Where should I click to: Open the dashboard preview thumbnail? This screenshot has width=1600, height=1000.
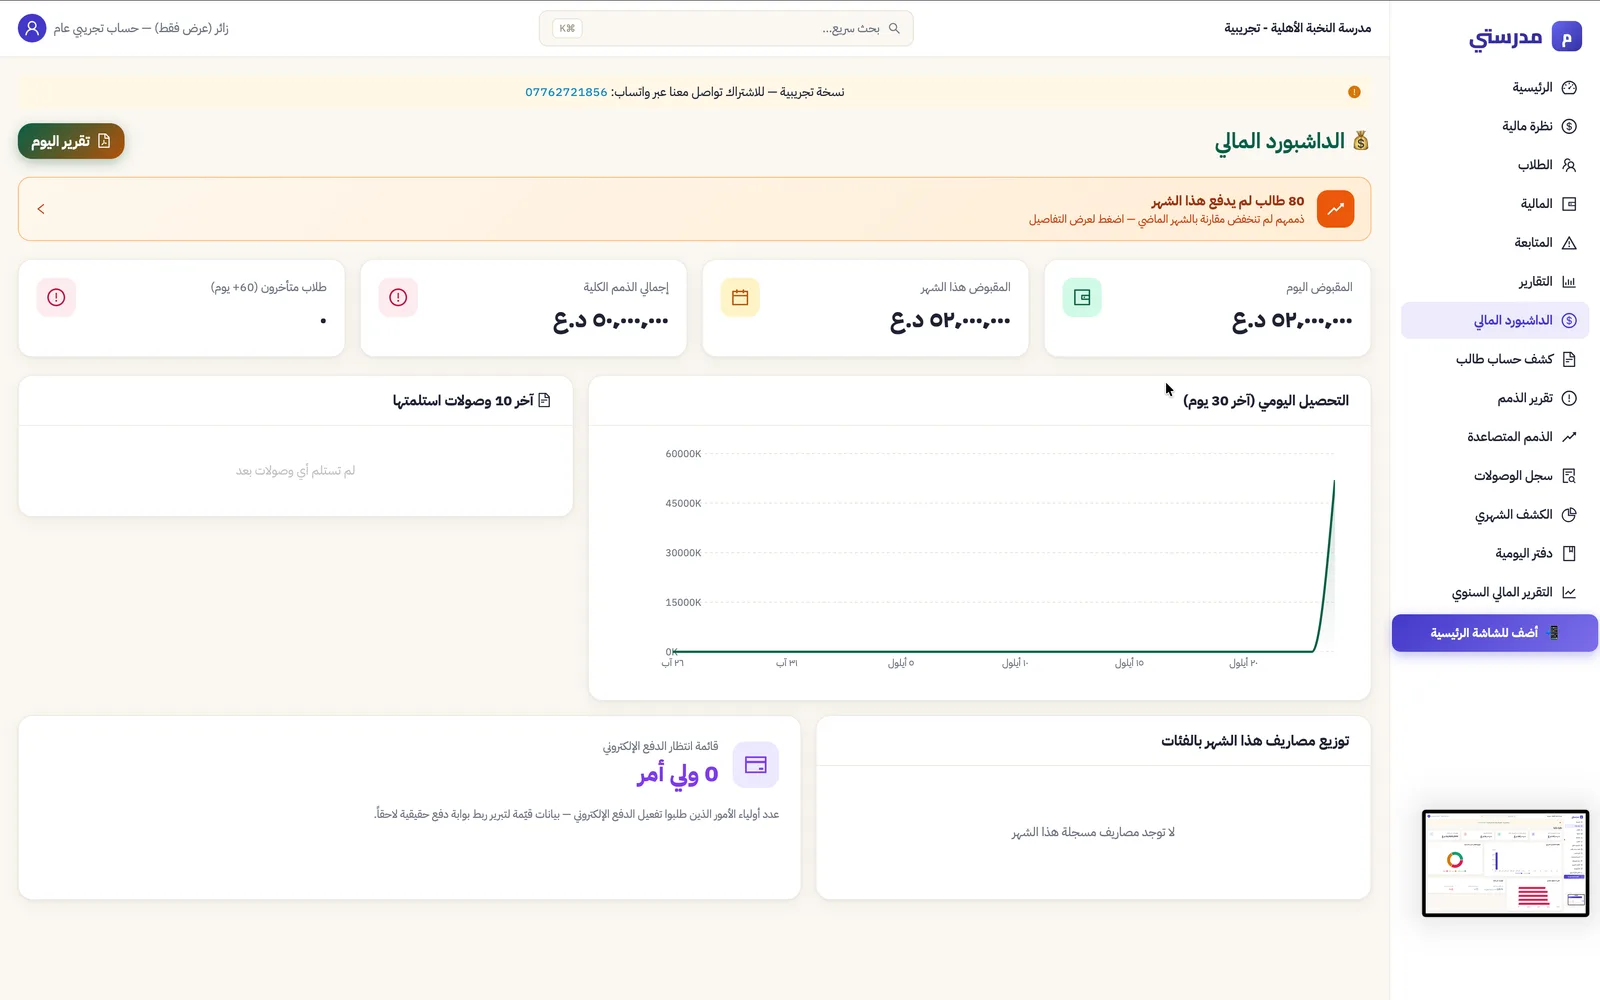1505,863
